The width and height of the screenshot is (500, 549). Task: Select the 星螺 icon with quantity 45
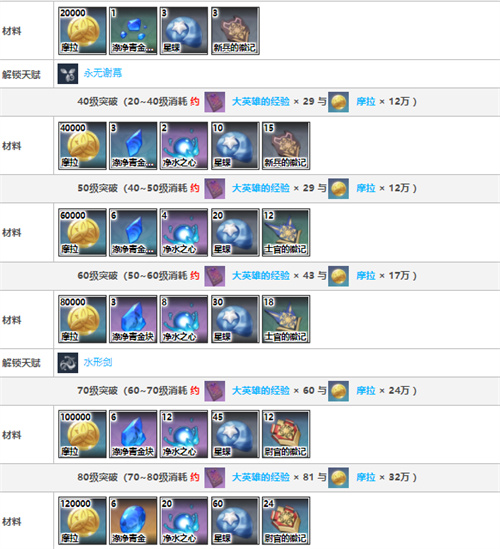235,434
